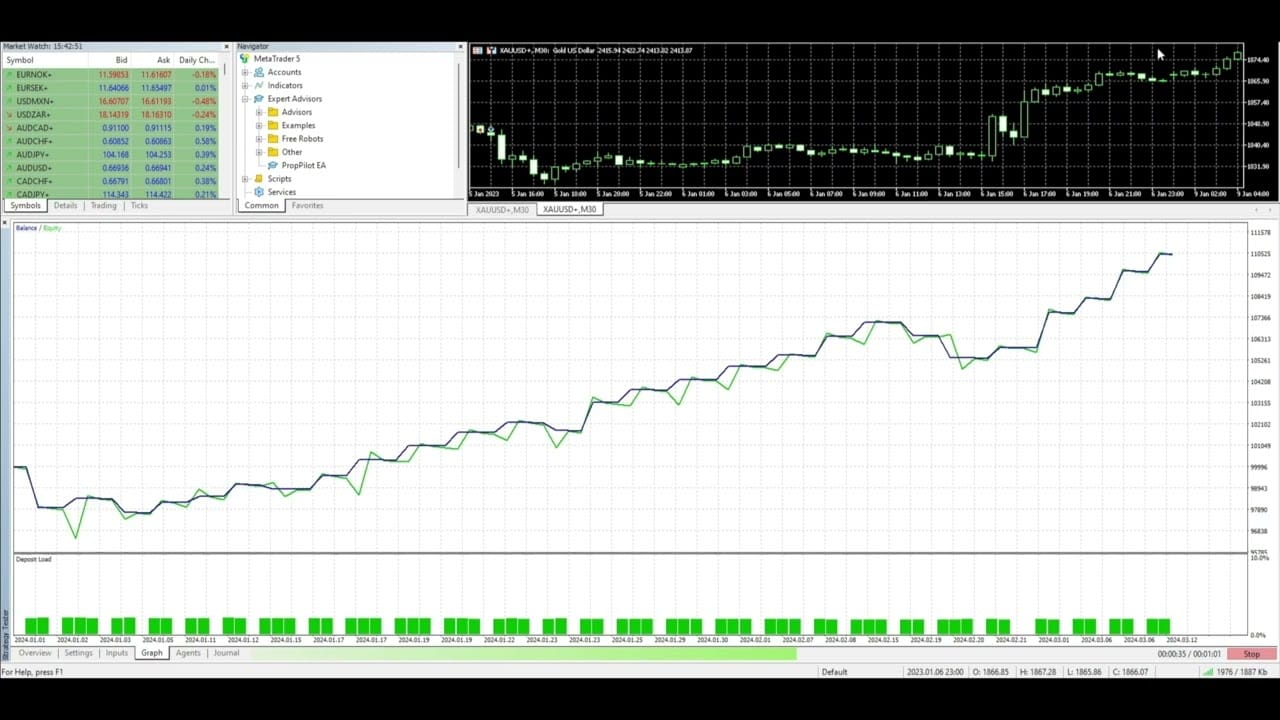The width and height of the screenshot is (1280, 720).
Task: Collapse the Expert Advisors tree node
Action: (245, 99)
